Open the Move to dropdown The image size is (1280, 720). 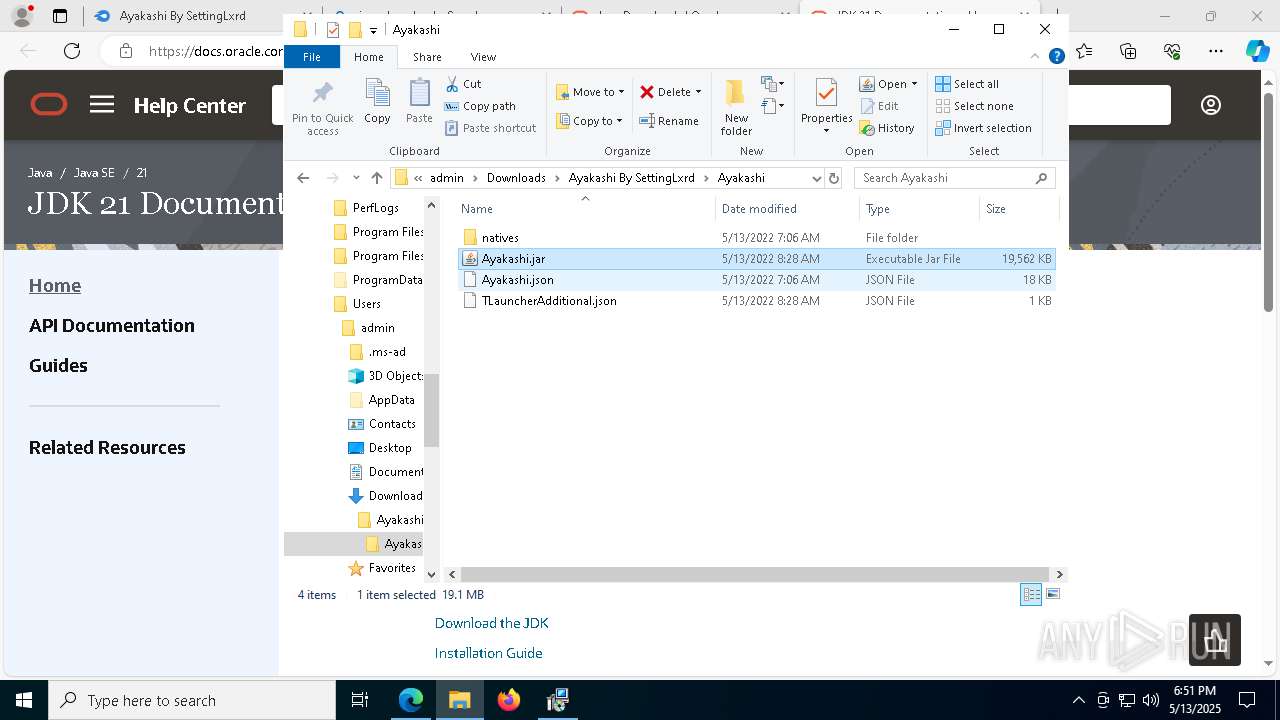(x=590, y=92)
